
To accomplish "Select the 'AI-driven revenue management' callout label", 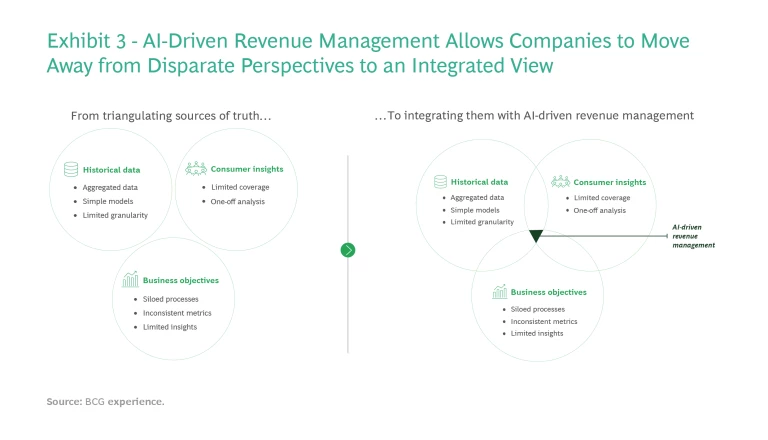I will (693, 237).
